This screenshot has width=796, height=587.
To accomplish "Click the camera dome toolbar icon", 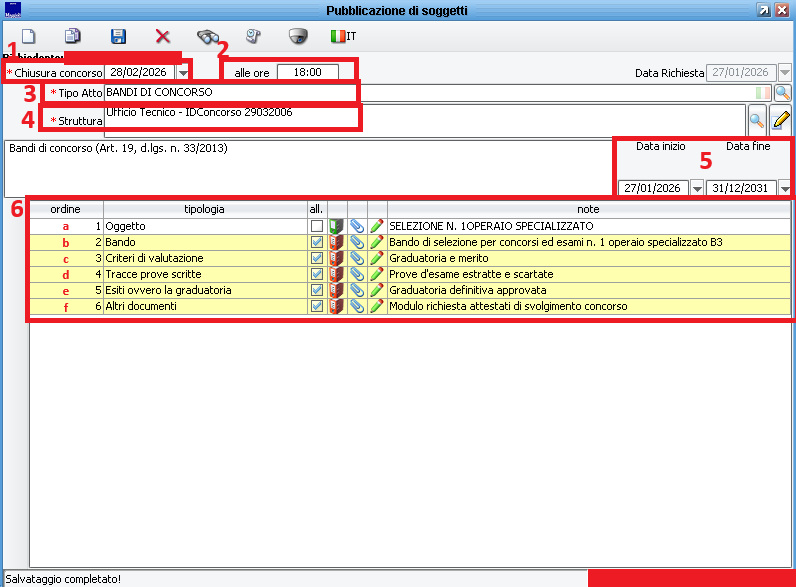I will point(298,36).
